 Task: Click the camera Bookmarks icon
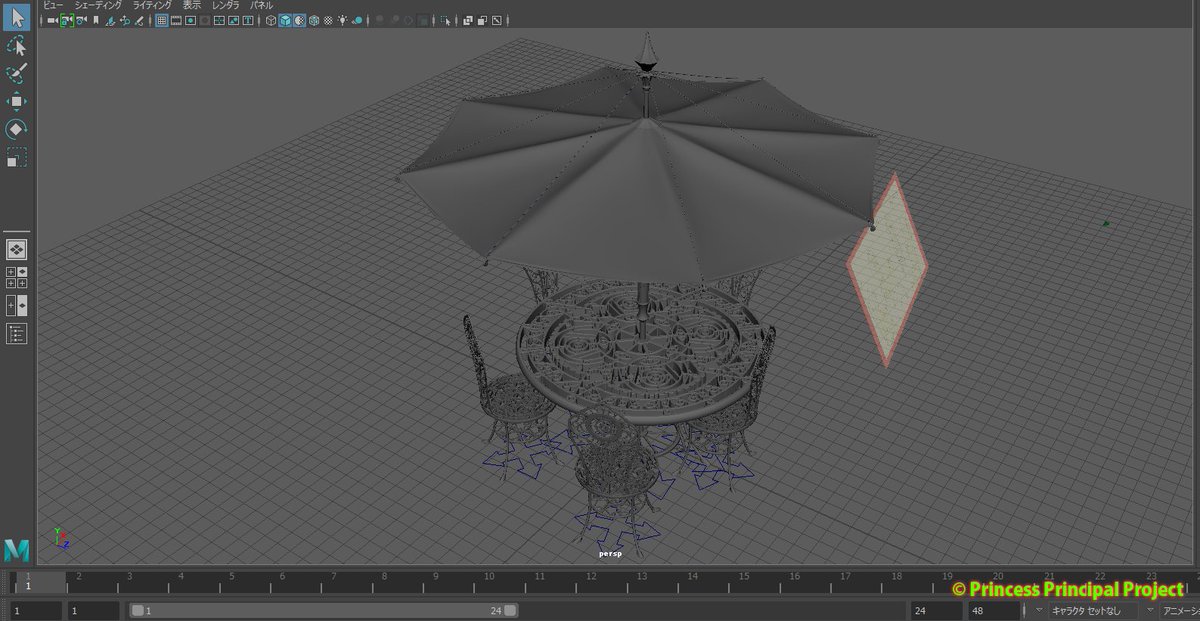click(x=96, y=20)
